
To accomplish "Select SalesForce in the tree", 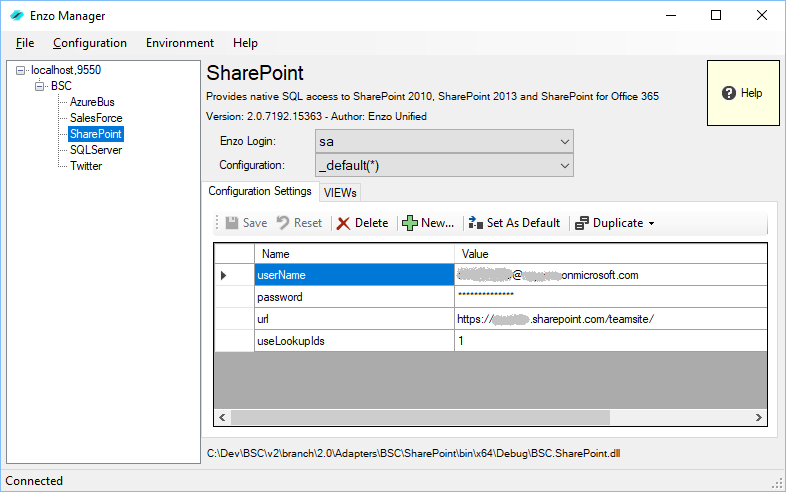I will (x=96, y=118).
